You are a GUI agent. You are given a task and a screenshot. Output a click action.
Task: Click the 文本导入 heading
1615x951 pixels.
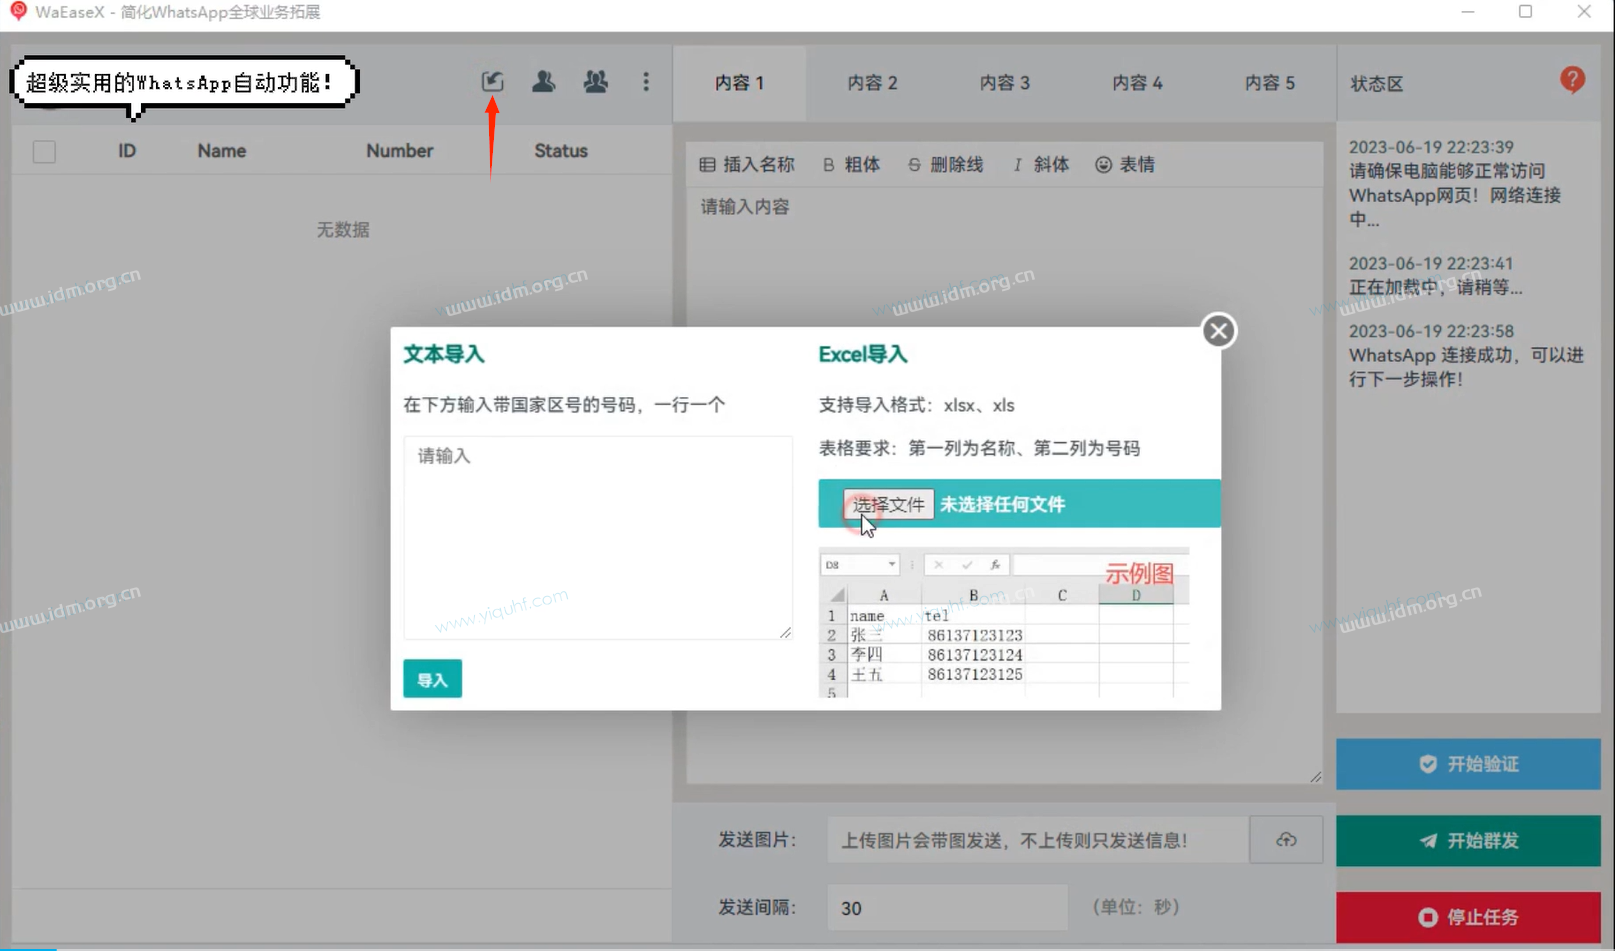pyautogui.click(x=444, y=354)
